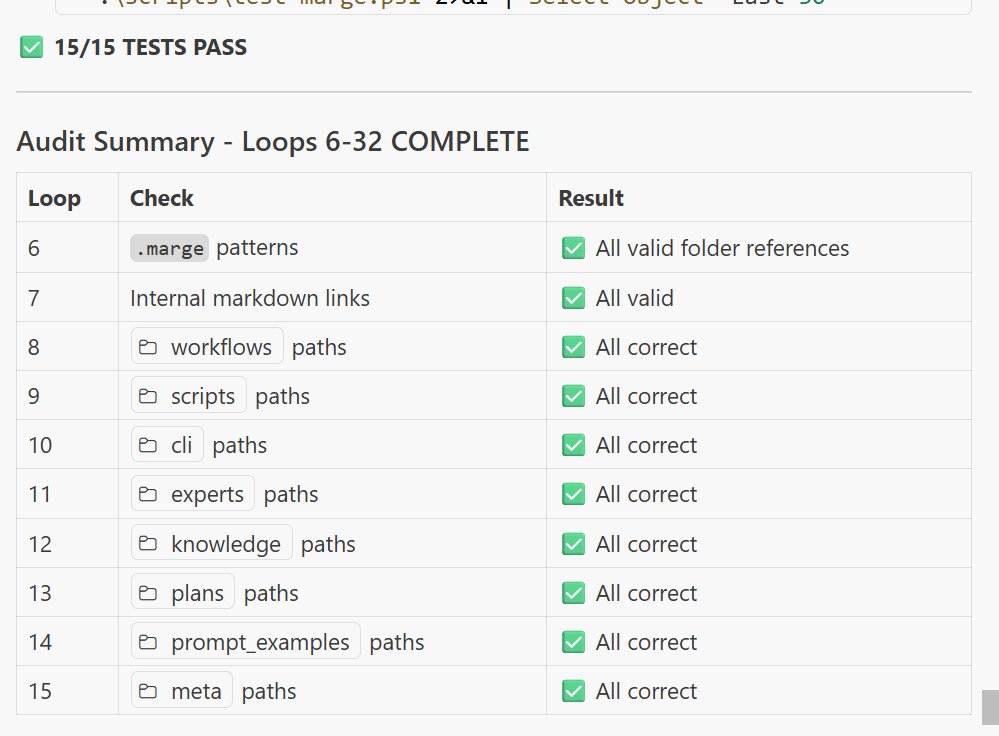This screenshot has height=736, width=999.
Task: Click the vertical scrollbar thumb
Action: [990, 707]
